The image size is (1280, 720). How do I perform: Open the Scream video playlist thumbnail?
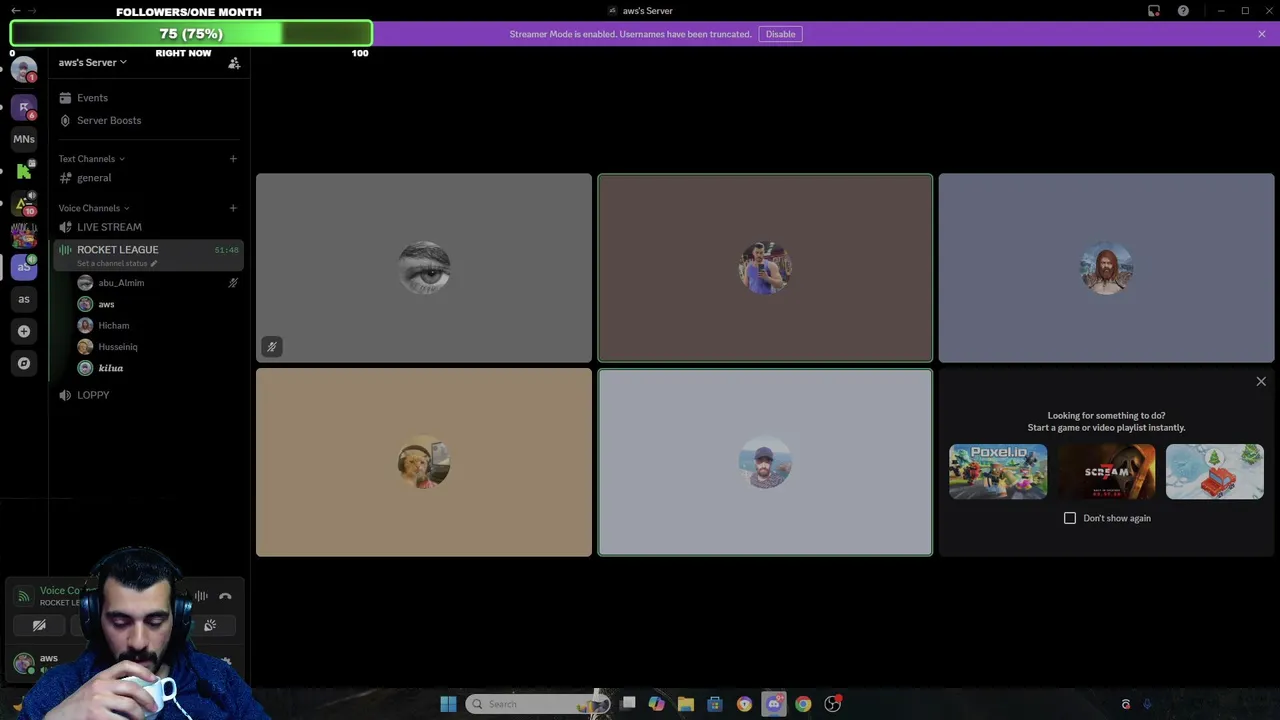[x=1106, y=471]
